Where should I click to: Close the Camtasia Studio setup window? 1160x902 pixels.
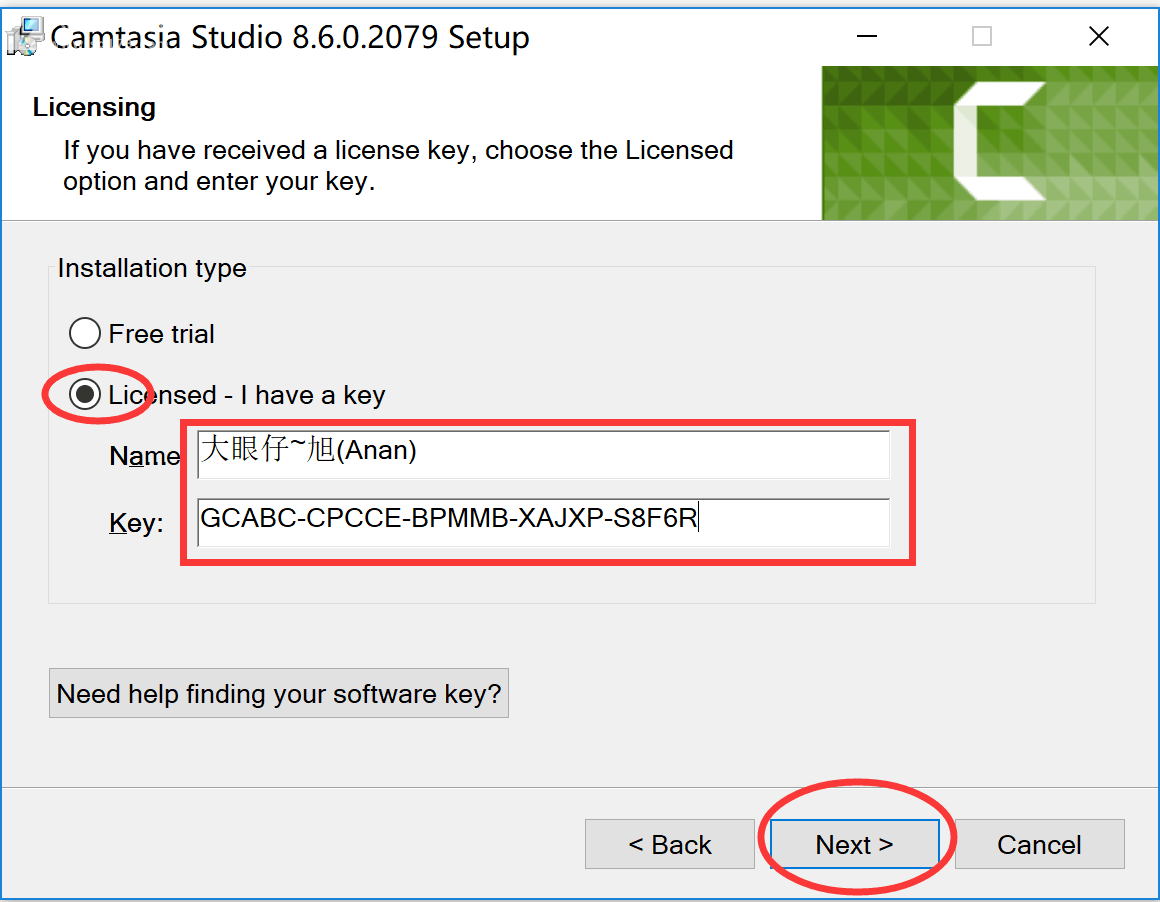coord(1098,37)
